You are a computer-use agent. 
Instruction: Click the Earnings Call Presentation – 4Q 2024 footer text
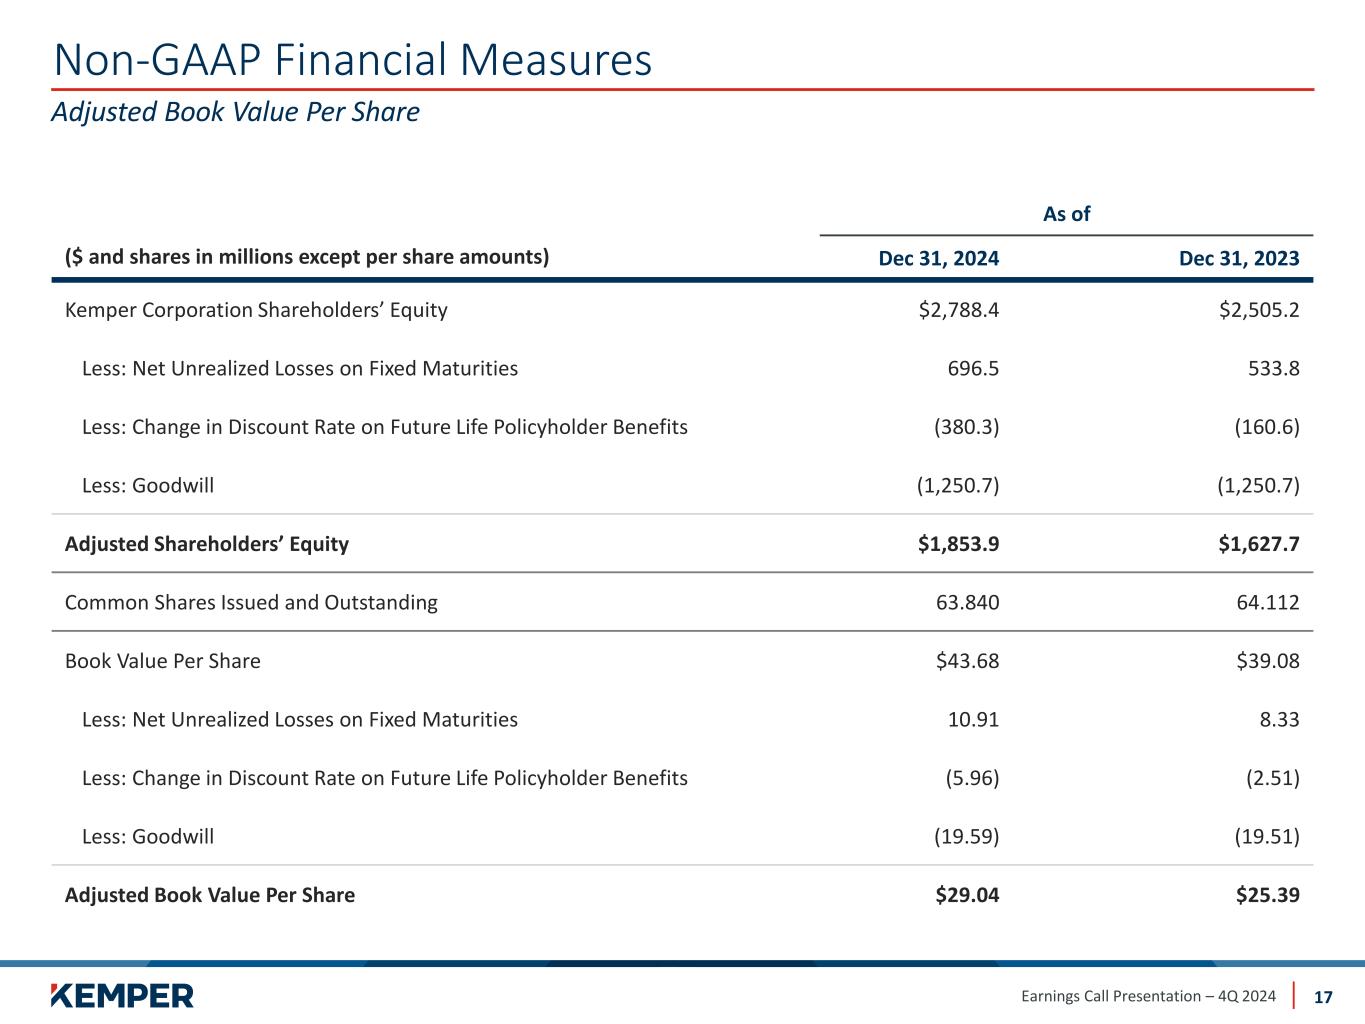pyautogui.click(x=1148, y=996)
